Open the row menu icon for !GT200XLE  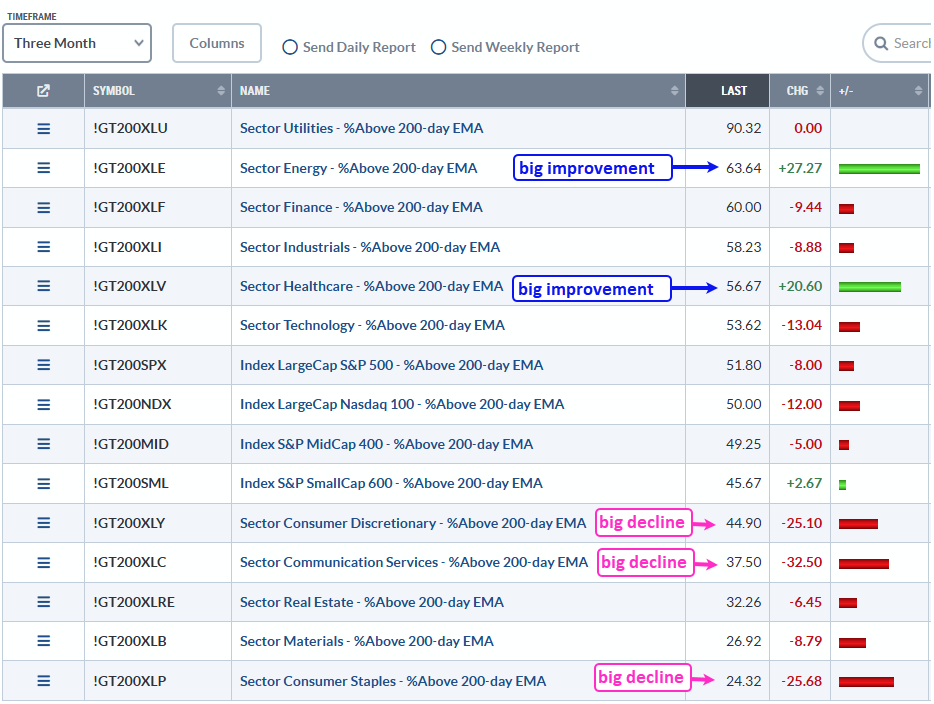(x=43, y=168)
